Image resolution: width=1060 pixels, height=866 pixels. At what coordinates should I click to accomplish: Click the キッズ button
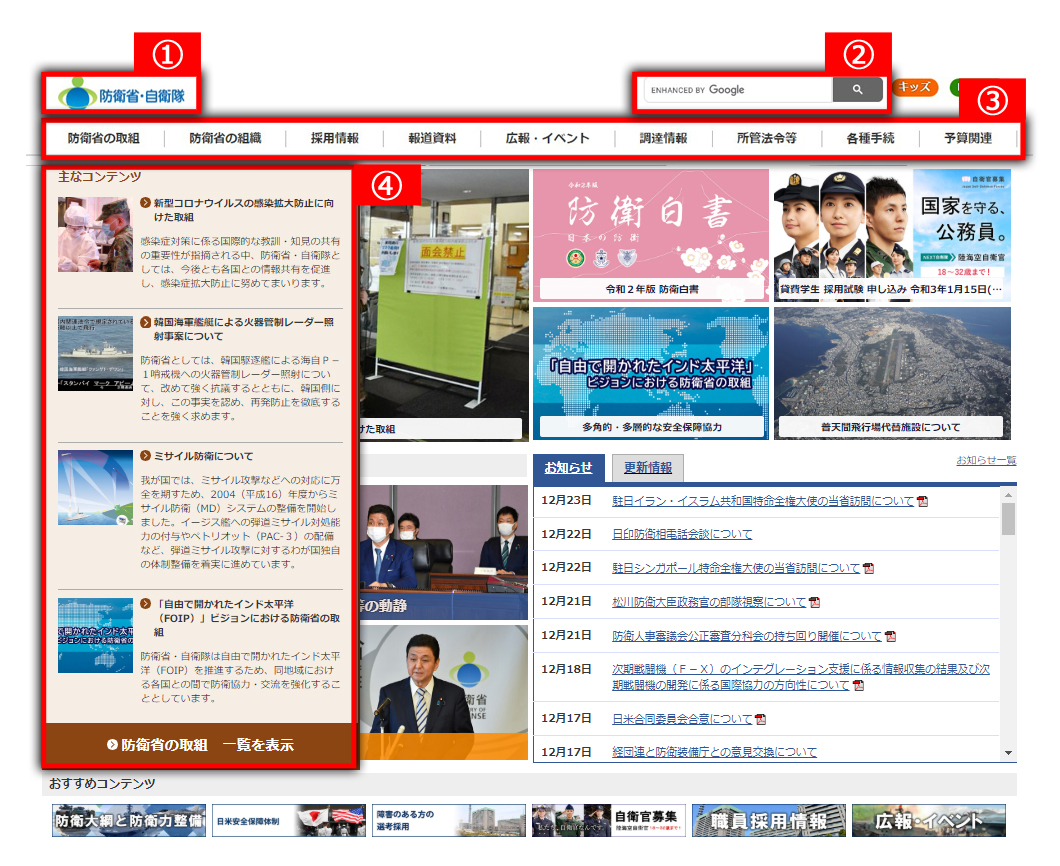coord(915,87)
